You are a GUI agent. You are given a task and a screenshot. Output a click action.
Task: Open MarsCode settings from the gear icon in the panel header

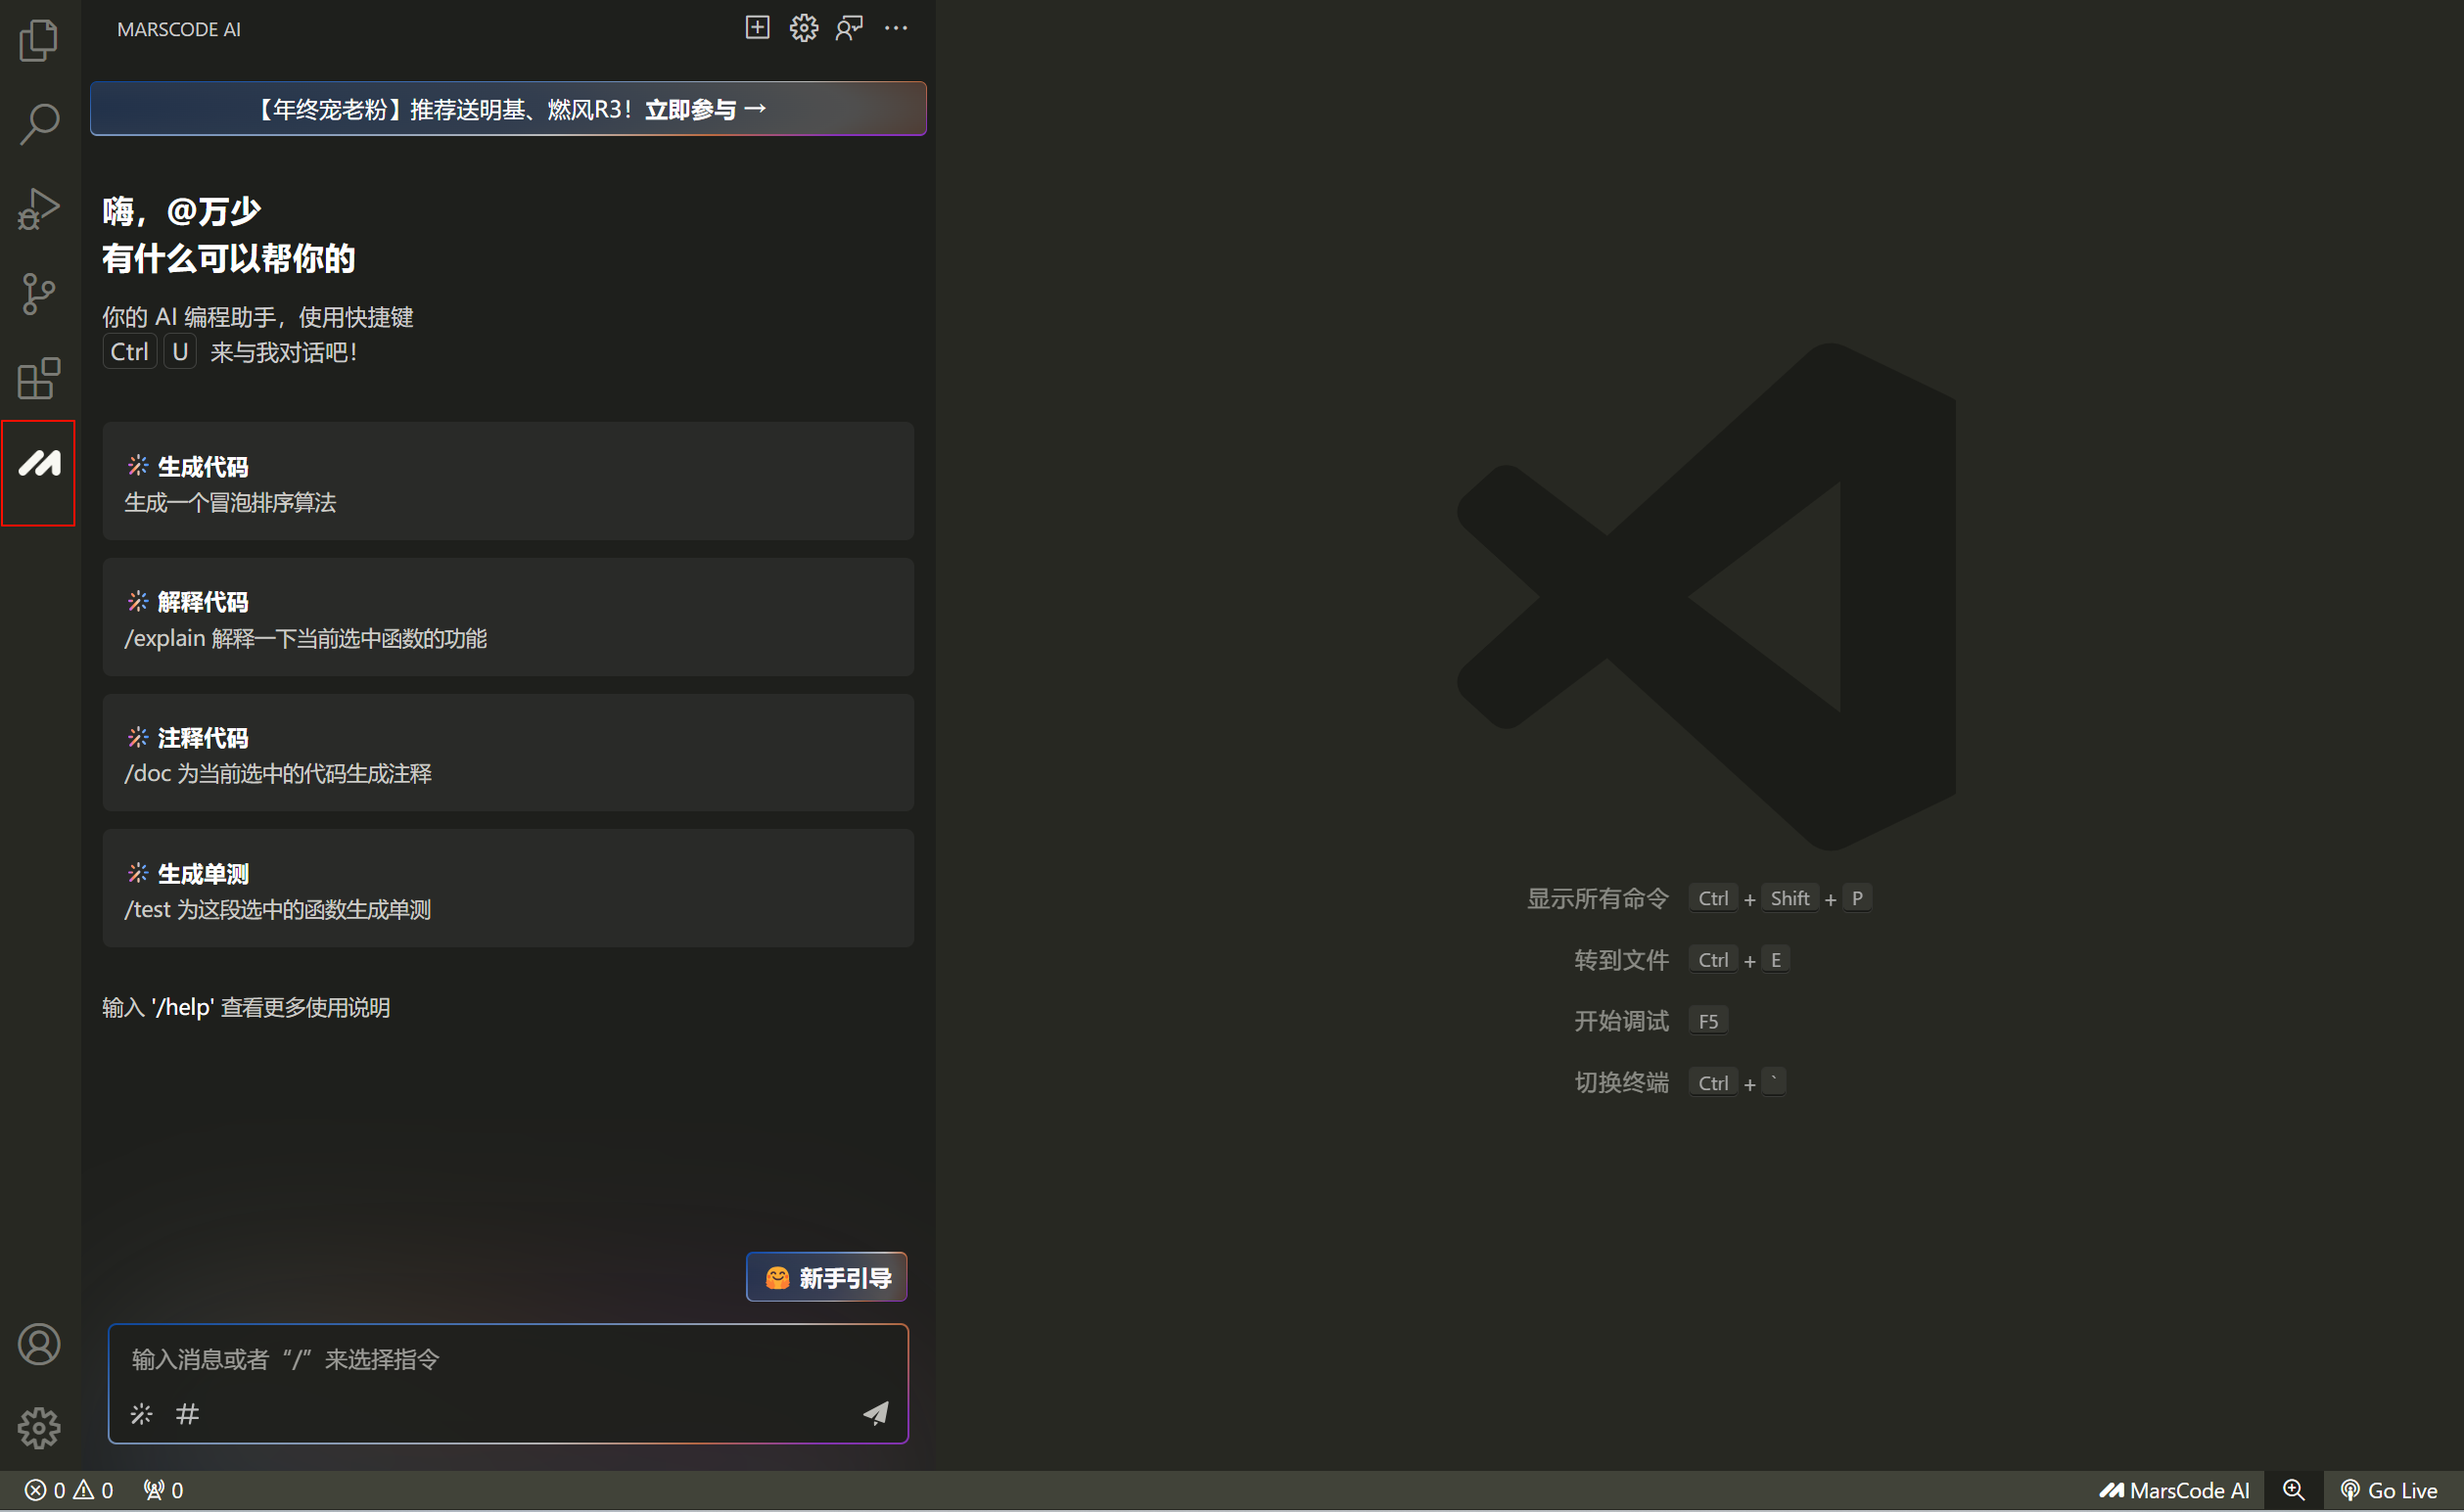point(803,28)
